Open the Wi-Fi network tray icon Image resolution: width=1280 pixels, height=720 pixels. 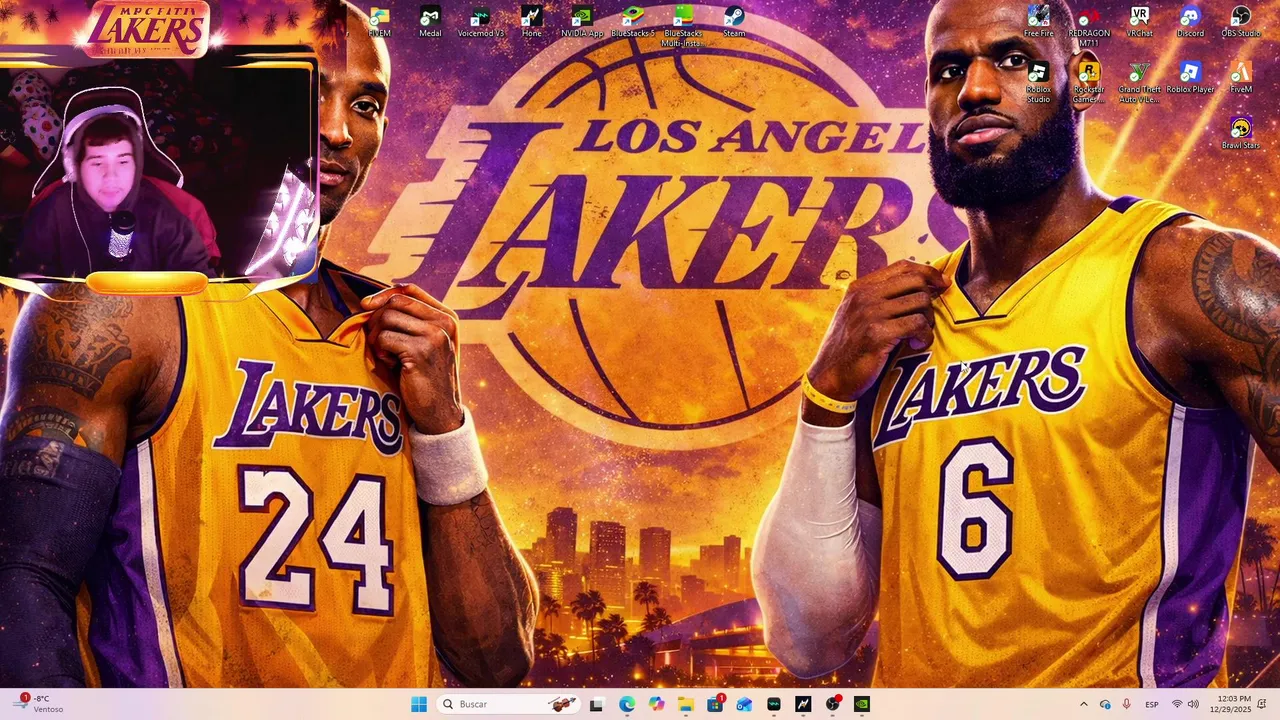(x=1177, y=704)
